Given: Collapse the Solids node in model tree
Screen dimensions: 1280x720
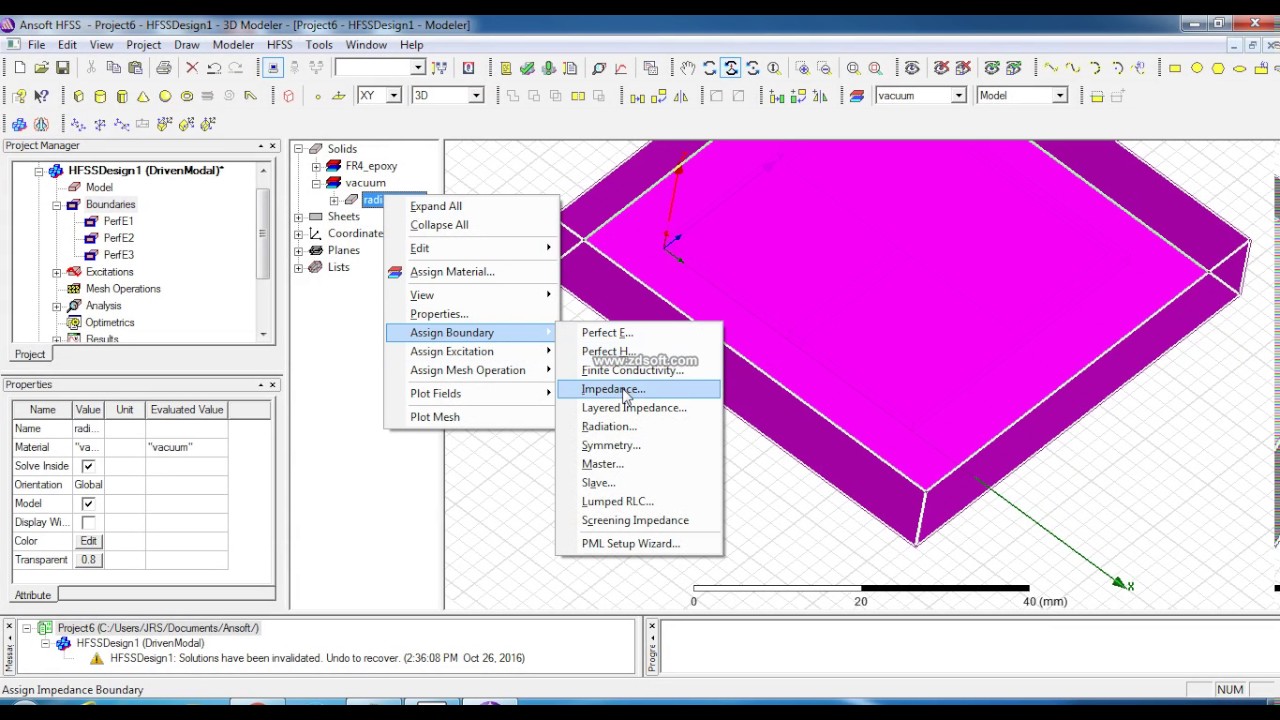Looking at the screenshot, I should coord(298,149).
